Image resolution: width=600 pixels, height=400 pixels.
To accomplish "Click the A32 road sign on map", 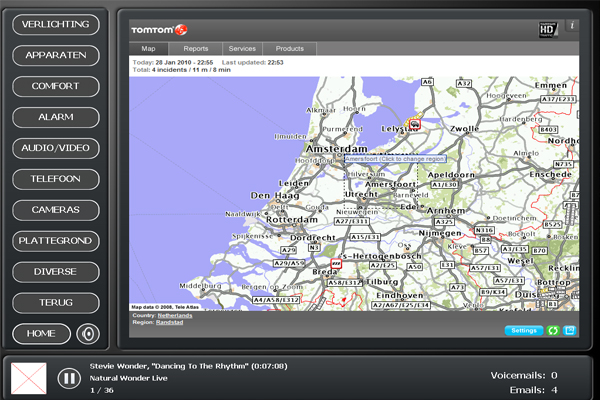I will [x=464, y=83].
